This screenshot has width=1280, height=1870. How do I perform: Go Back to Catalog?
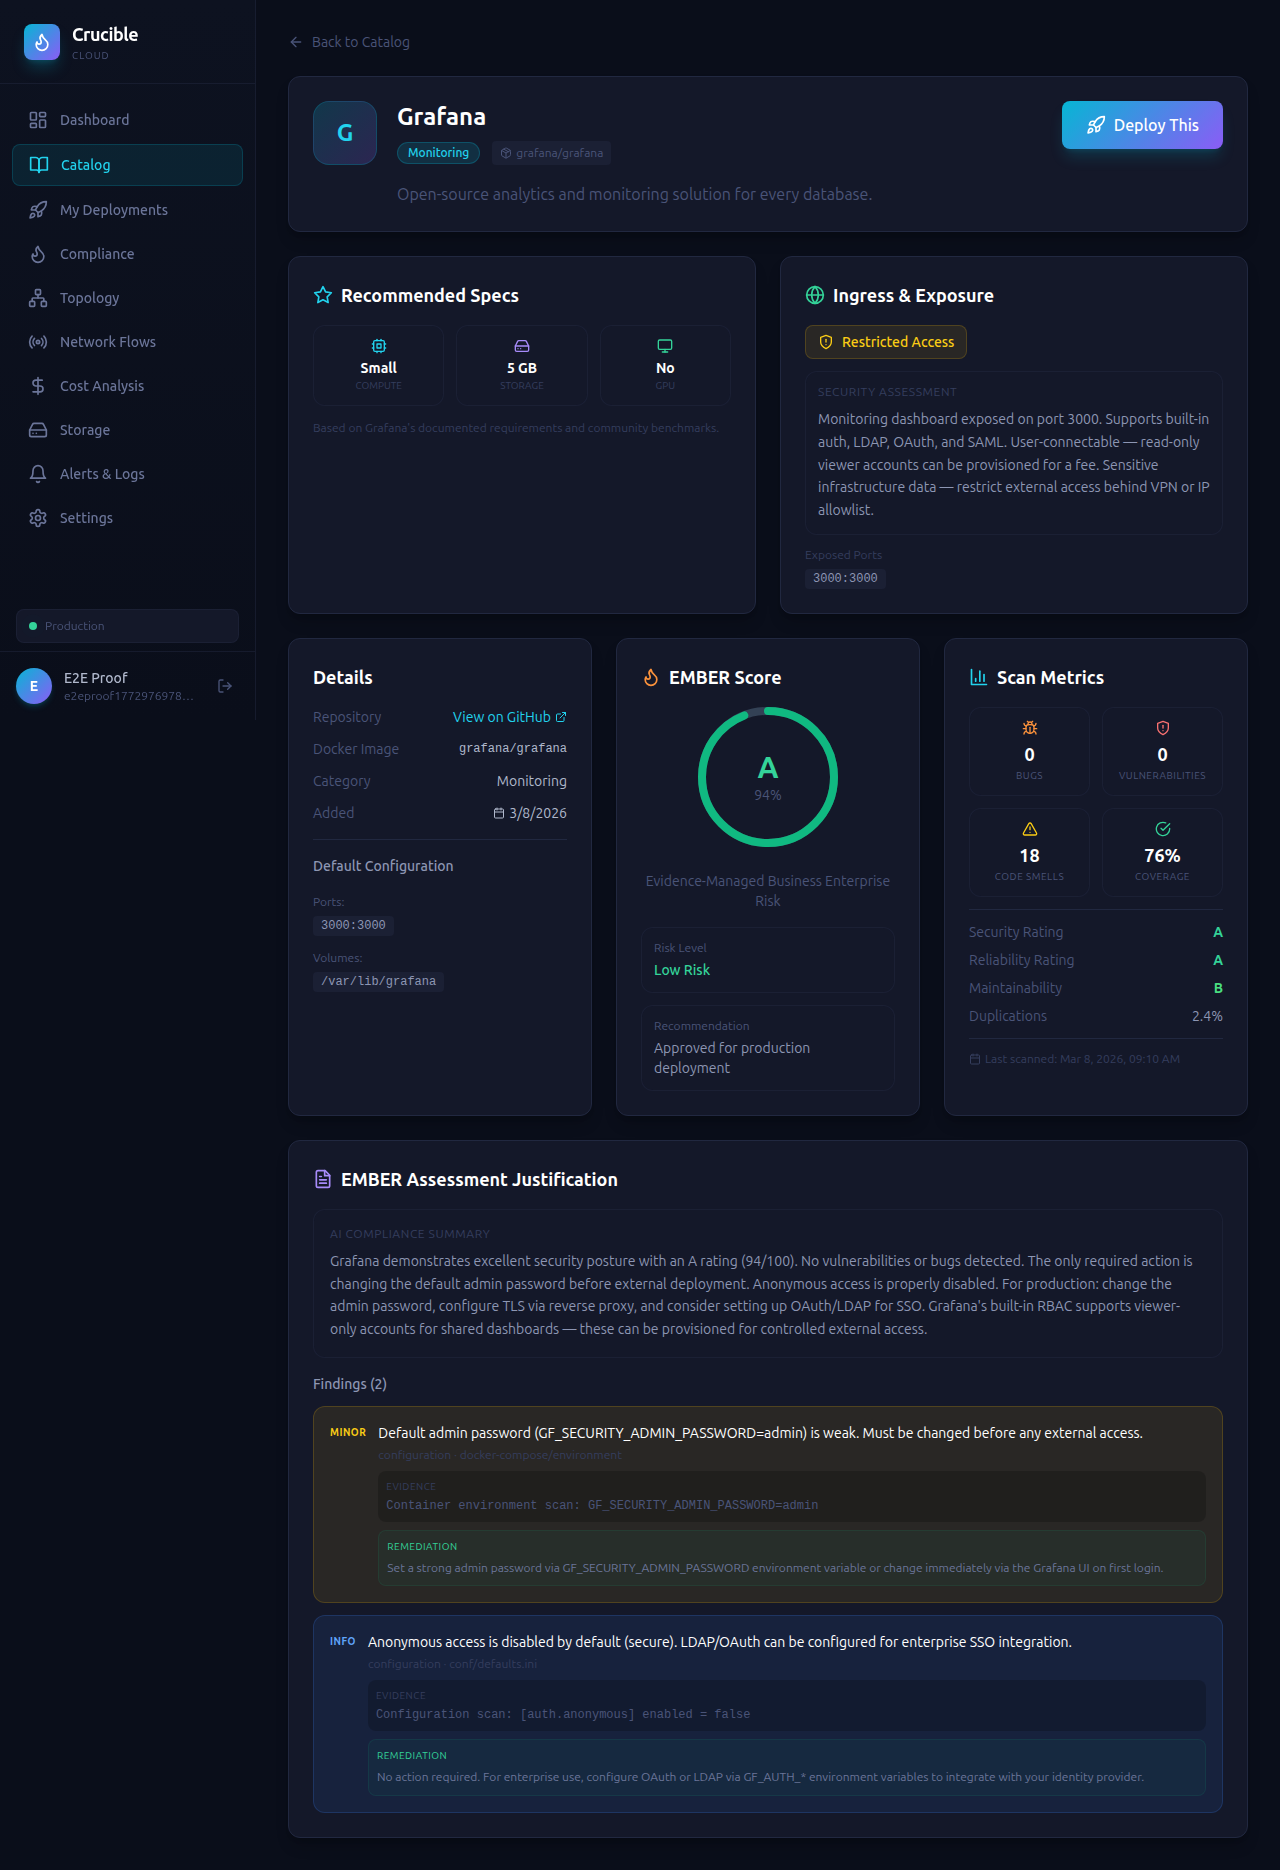pyautogui.click(x=350, y=42)
